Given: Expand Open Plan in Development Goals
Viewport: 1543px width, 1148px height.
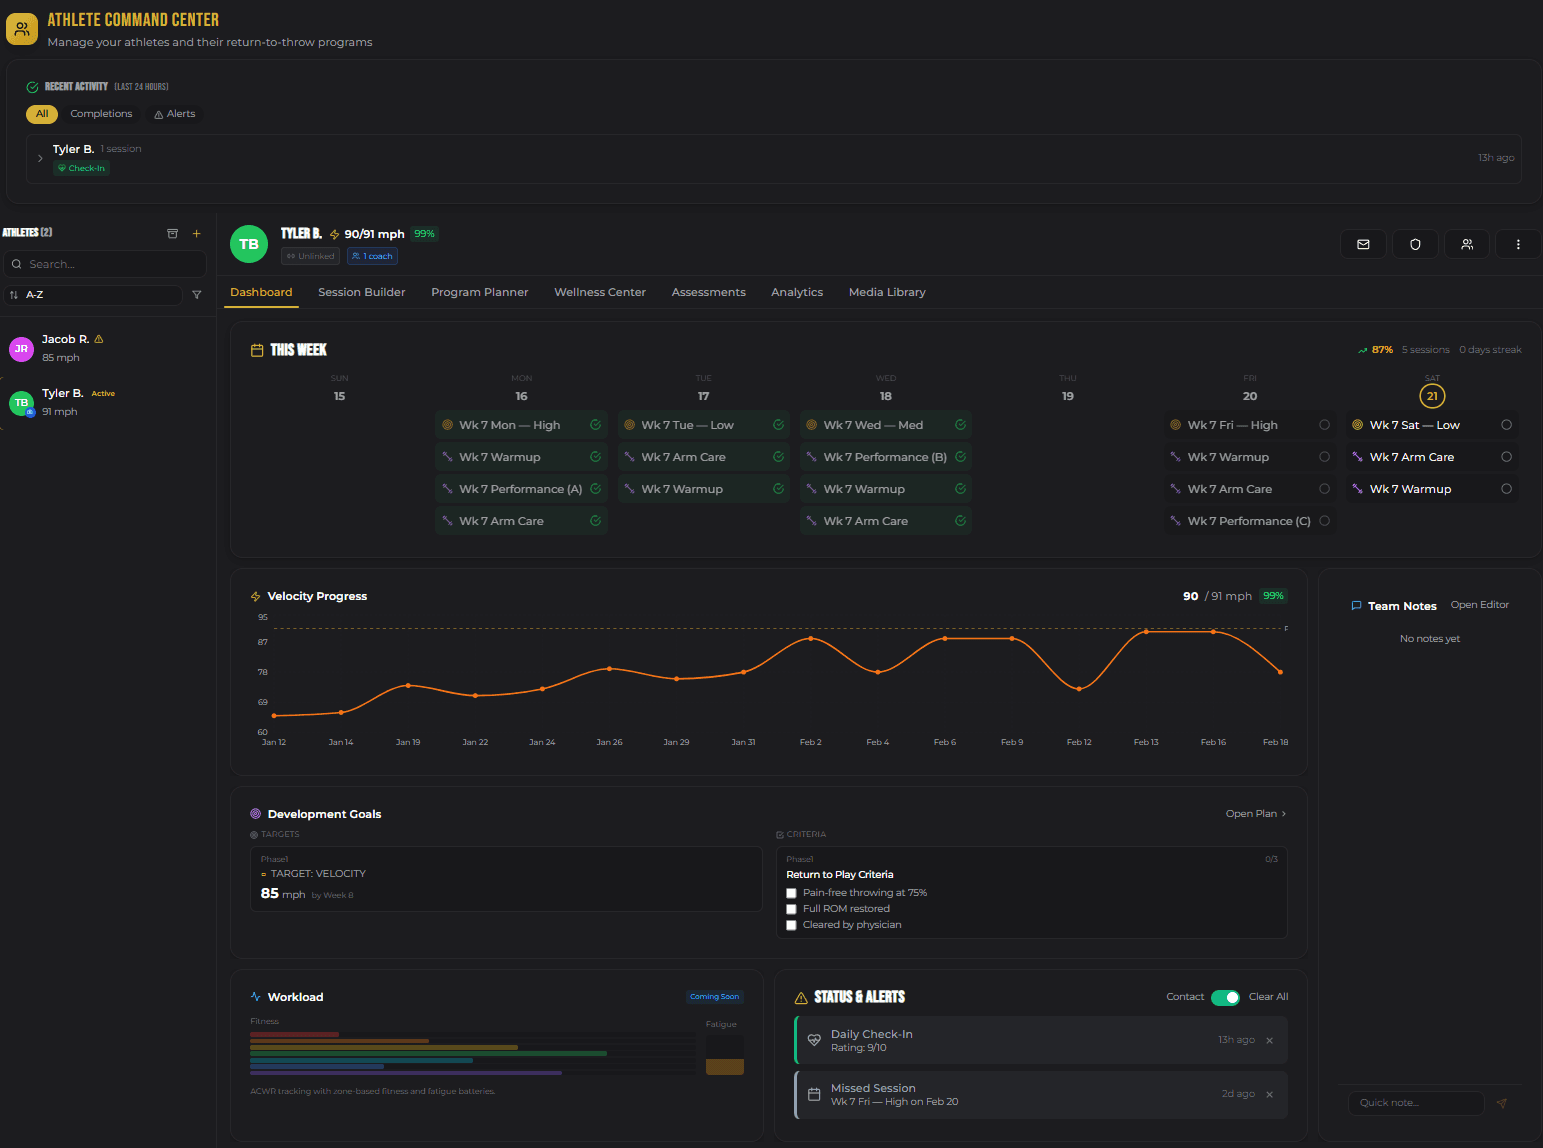Looking at the screenshot, I should [x=1255, y=813].
